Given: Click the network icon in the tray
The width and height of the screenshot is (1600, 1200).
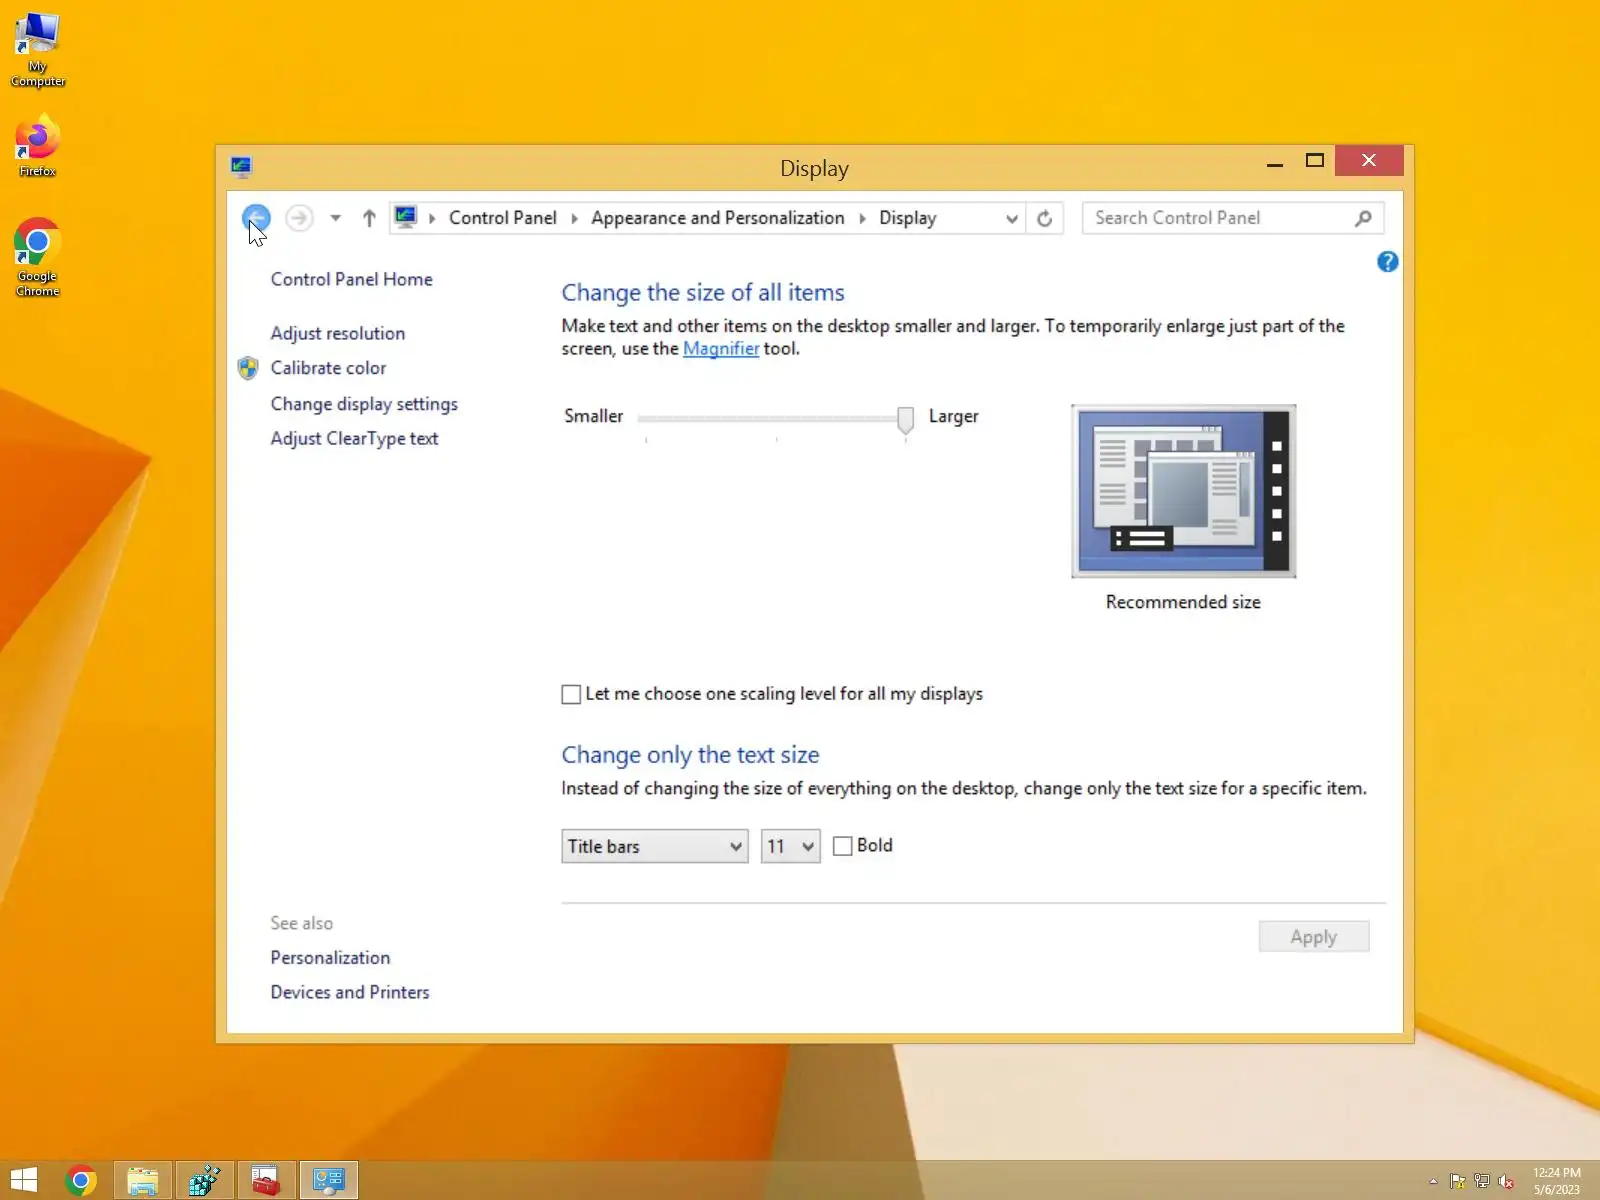Looking at the screenshot, I should (x=1482, y=1181).
